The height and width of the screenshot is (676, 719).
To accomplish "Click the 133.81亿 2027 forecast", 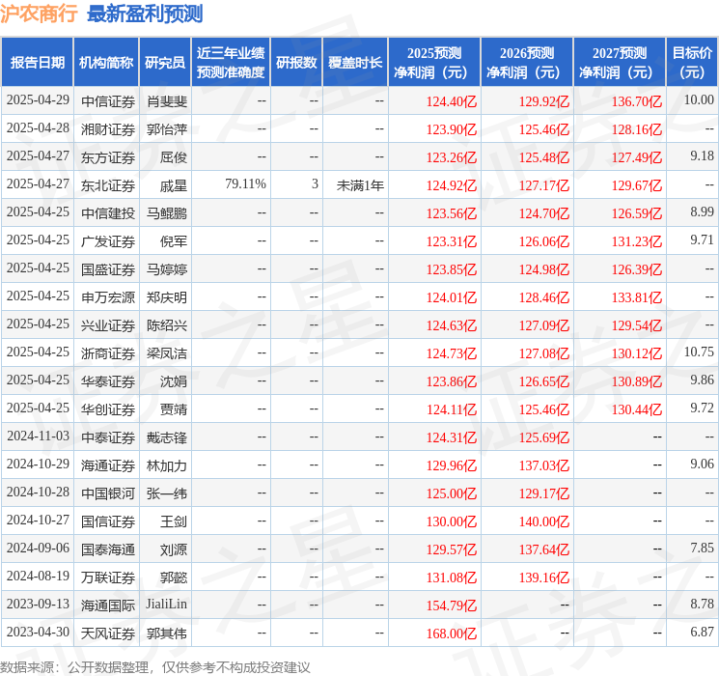I will click(637, 297).
